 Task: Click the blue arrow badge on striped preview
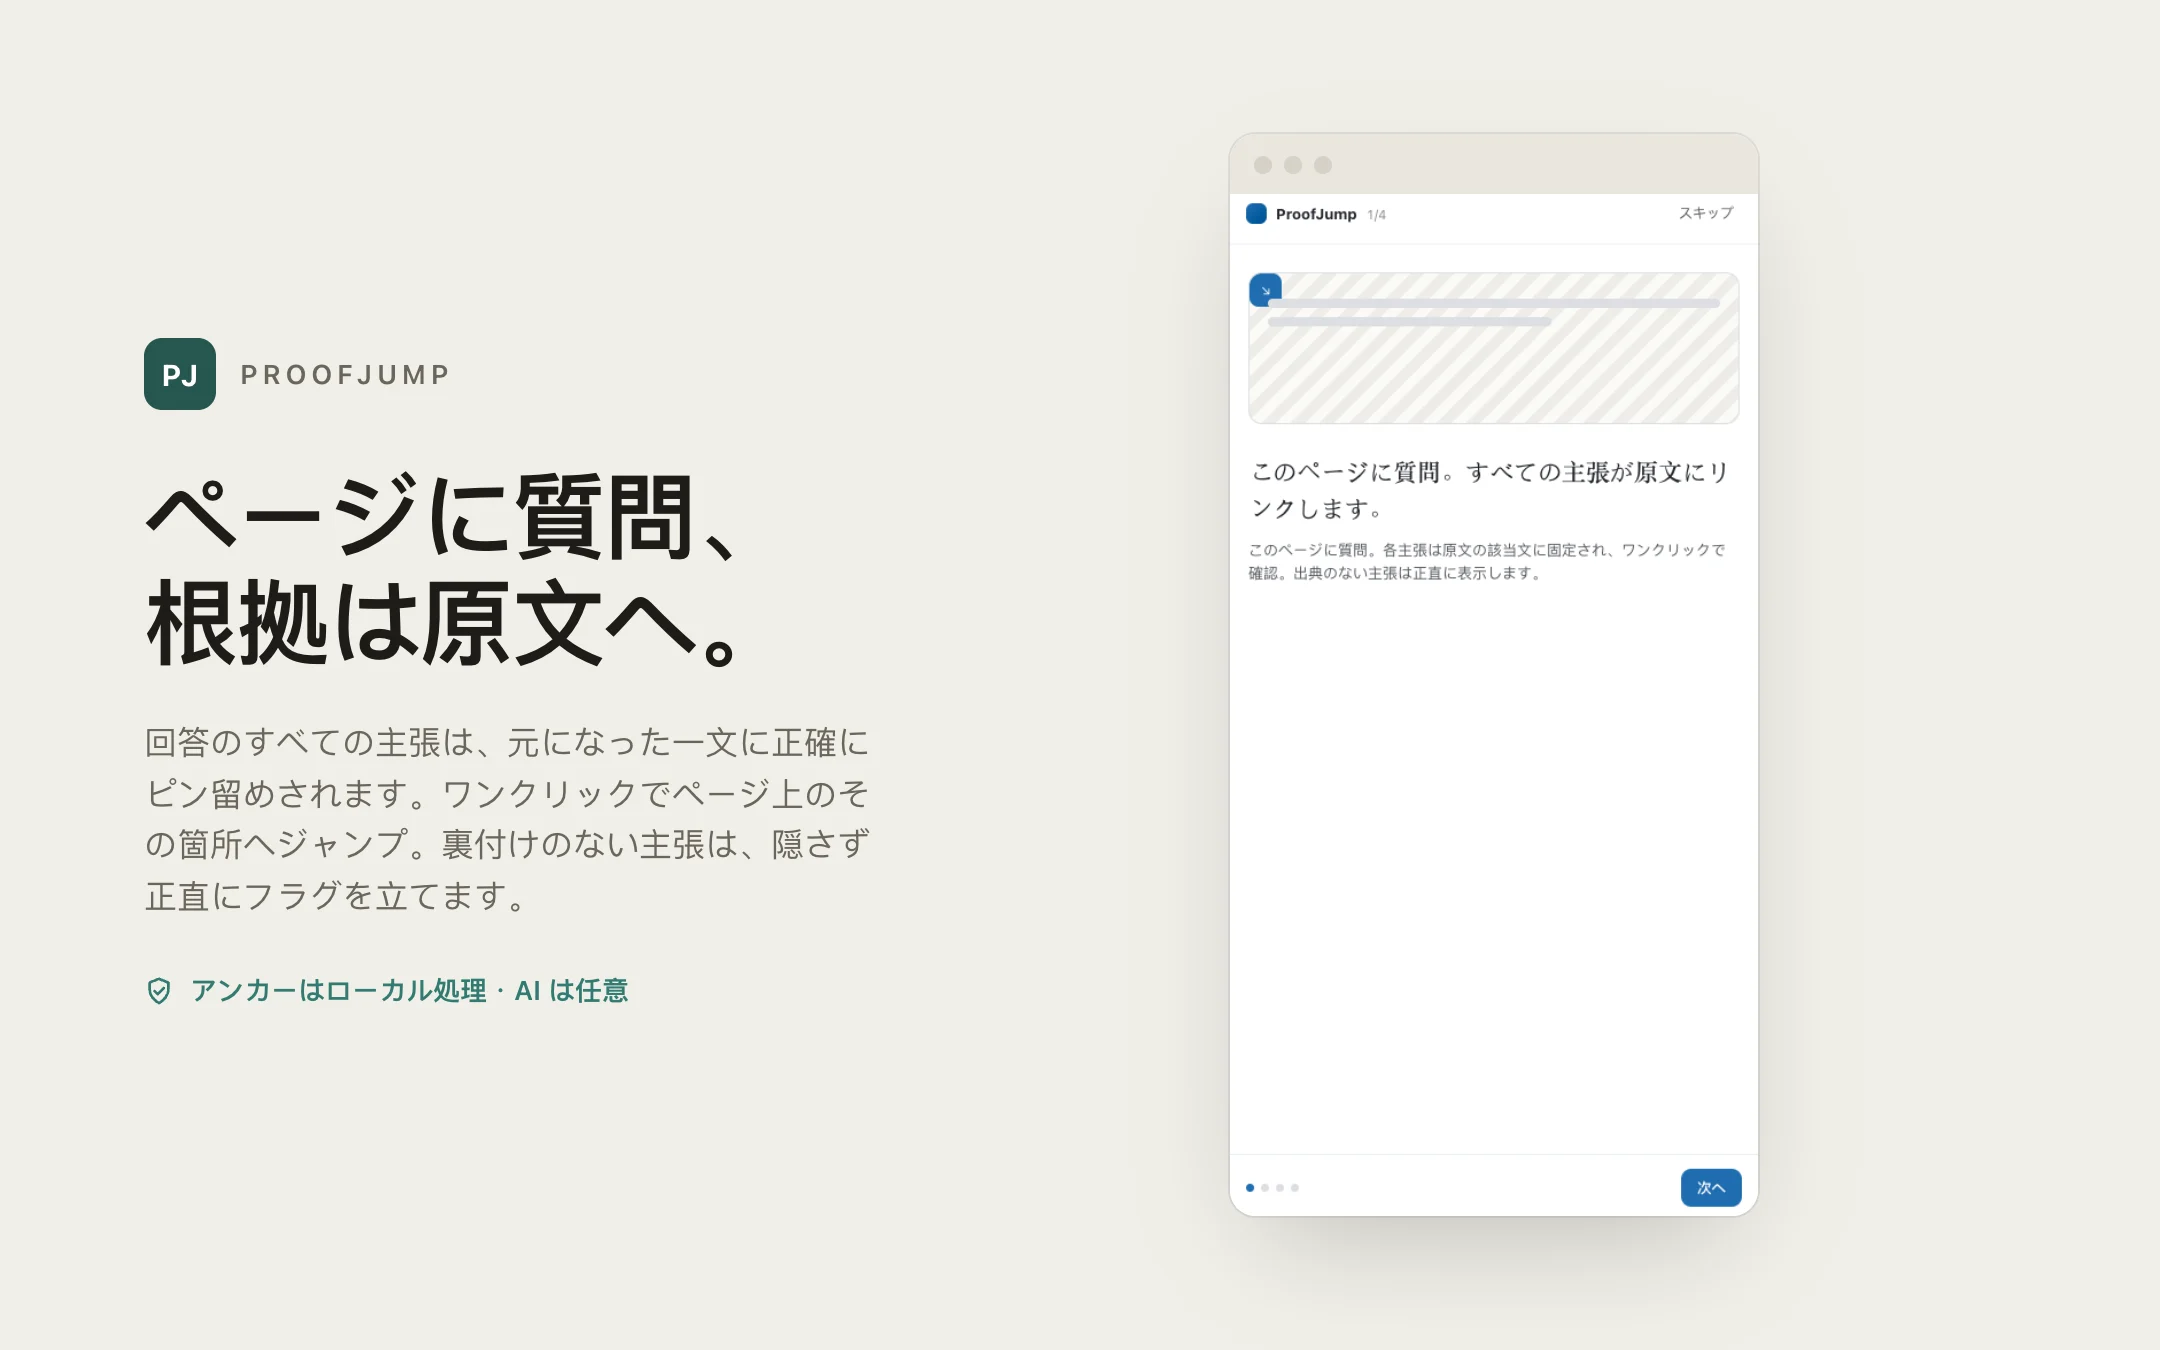pyautogui.click(x=1265, y=290)
